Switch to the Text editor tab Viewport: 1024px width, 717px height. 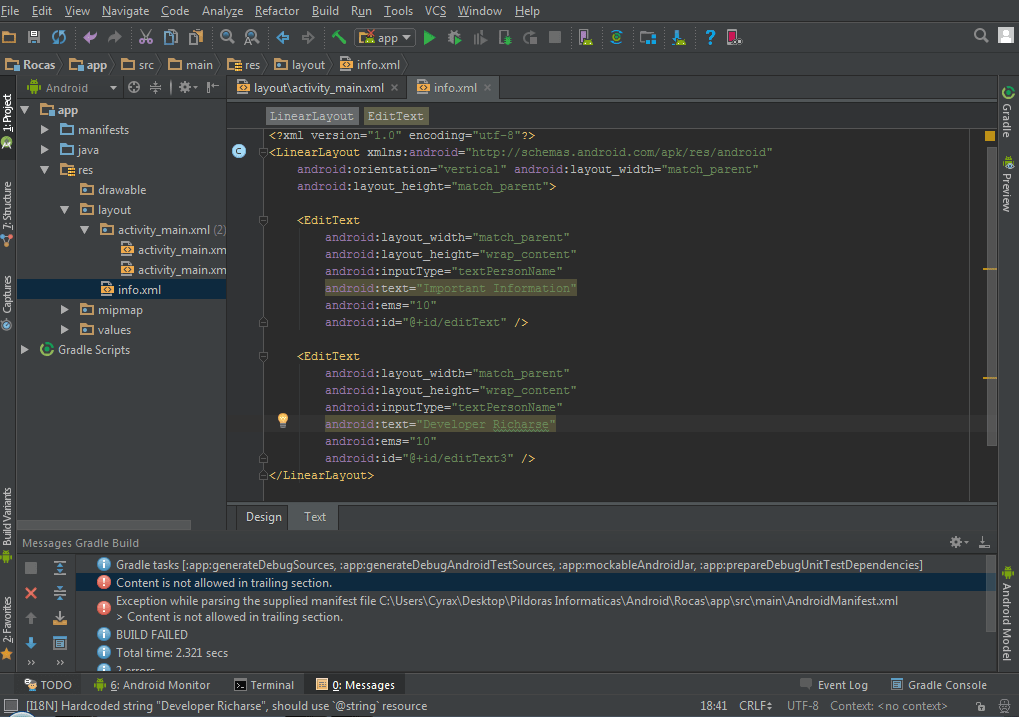[315, 517]
